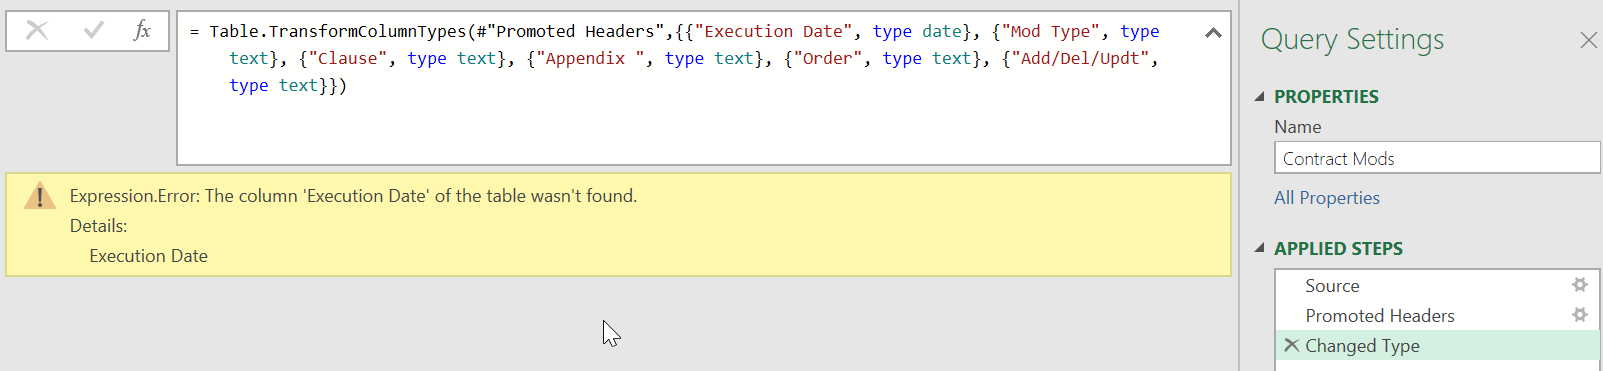Confirm formula with checkmark icon
This screenshot has width=1603, height=371.
(x=94, y=31)
